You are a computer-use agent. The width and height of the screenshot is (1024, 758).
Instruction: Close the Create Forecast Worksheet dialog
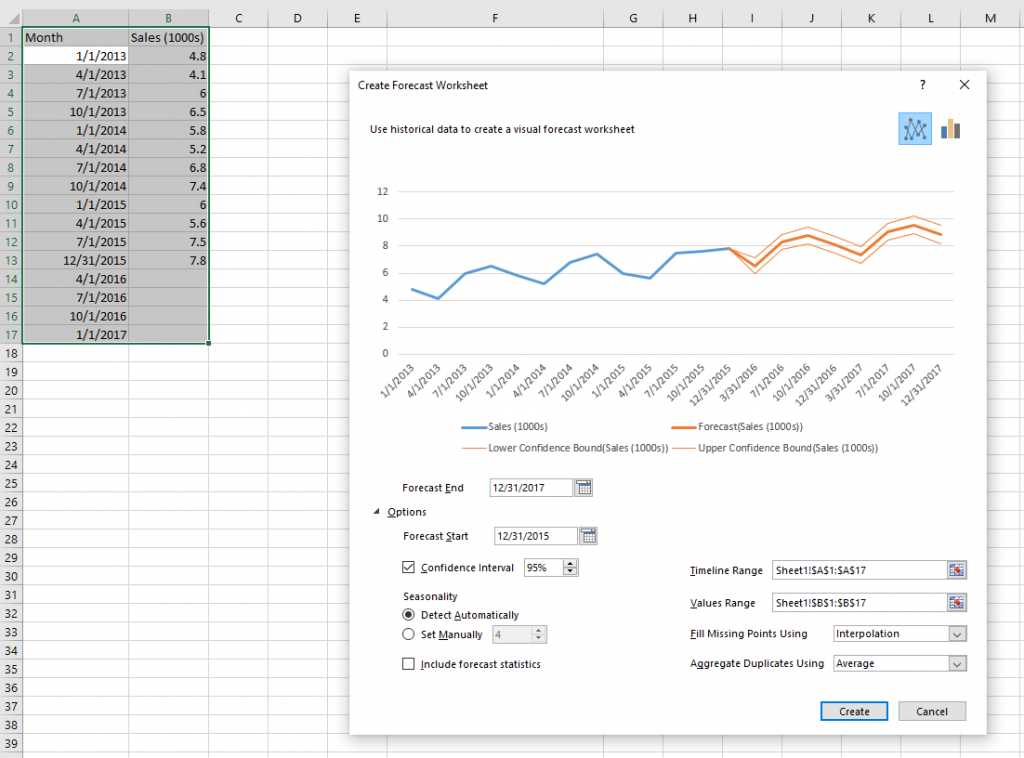coord(964,85)
